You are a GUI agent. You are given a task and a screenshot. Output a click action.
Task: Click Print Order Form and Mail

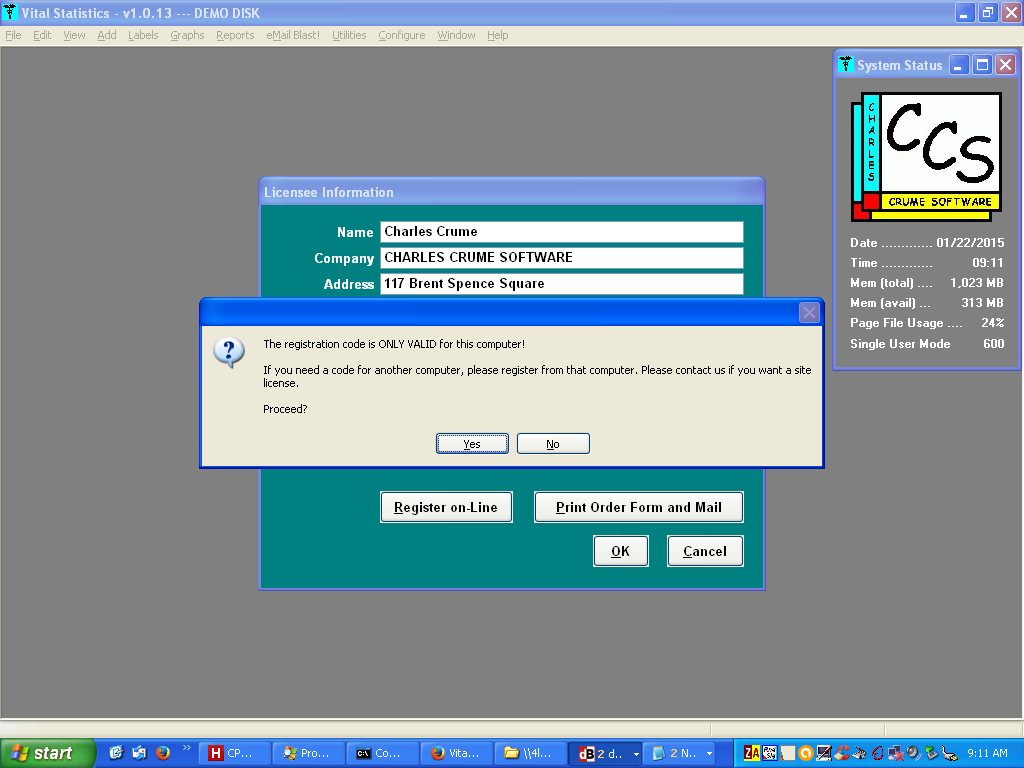pyautogui.click(x=639, y=507)
